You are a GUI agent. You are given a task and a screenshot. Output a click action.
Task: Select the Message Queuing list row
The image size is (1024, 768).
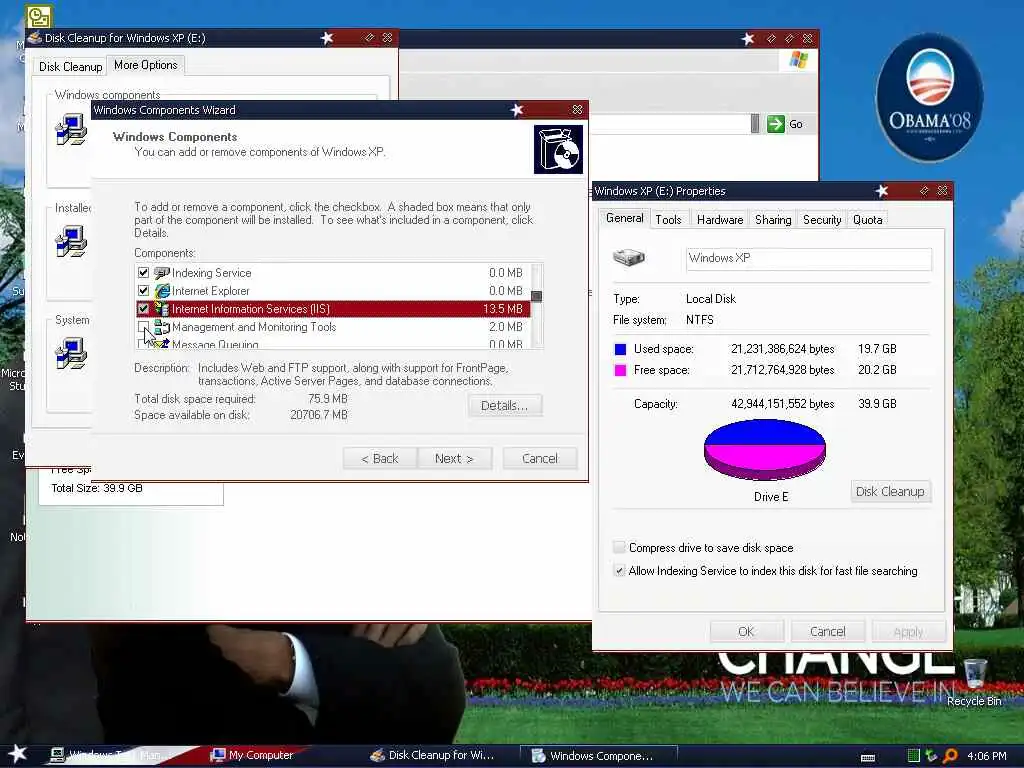[334, 344]
